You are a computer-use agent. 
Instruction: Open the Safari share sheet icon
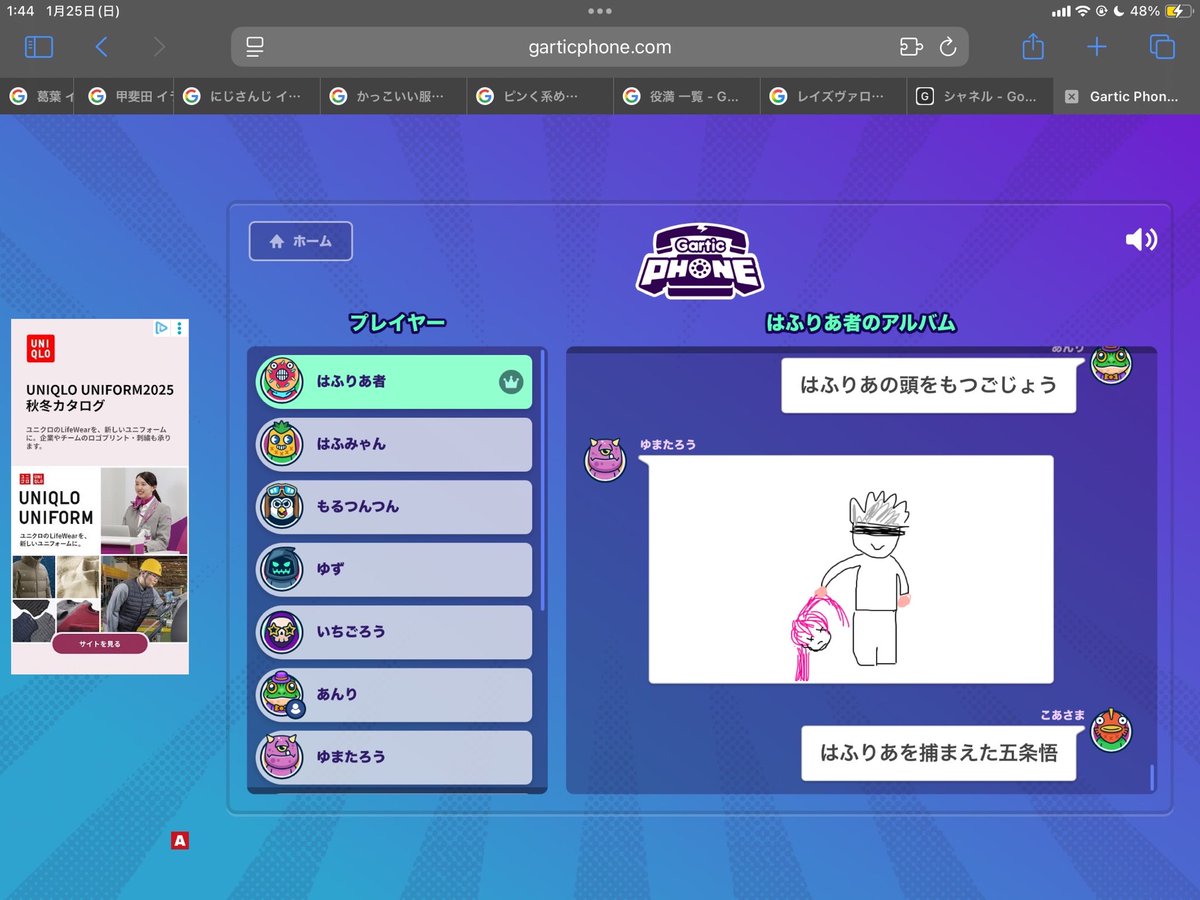(1033, 46)
